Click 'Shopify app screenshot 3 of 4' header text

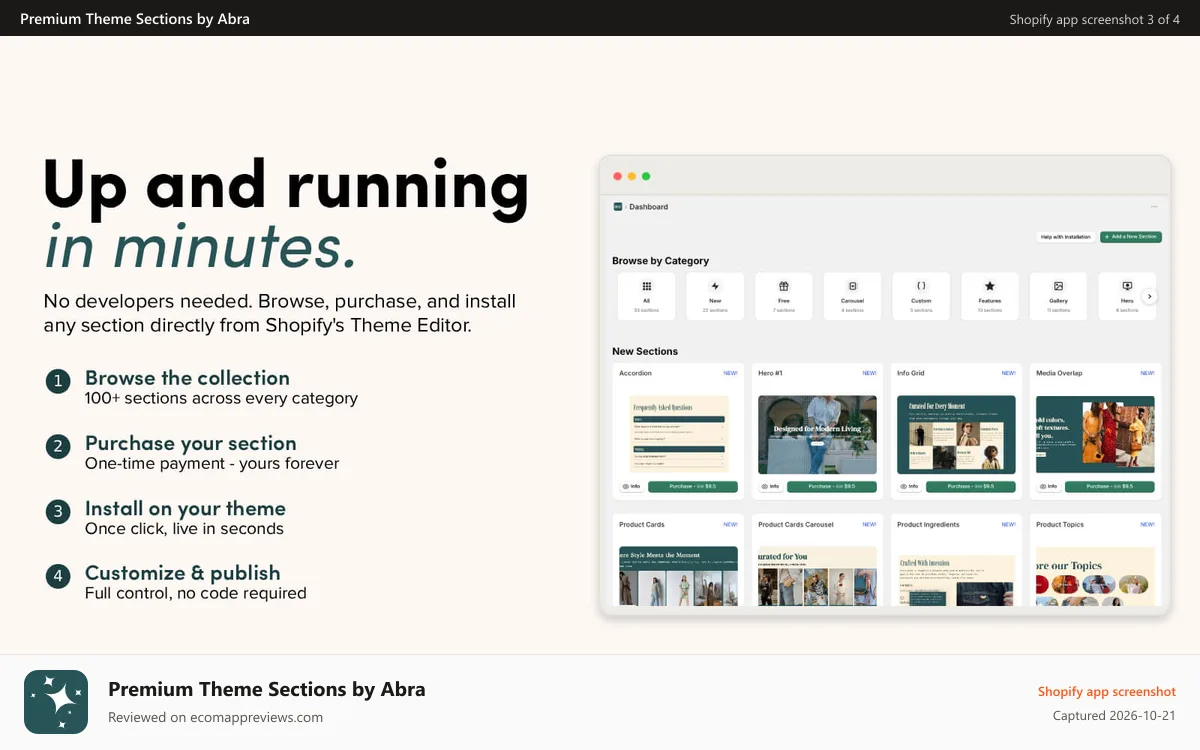click(1095, 19)
